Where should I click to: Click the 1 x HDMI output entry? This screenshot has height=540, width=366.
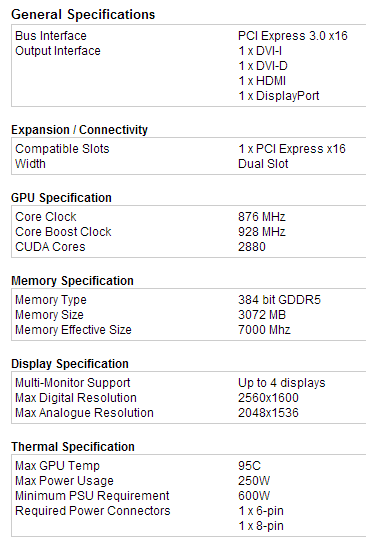point(262,81)
